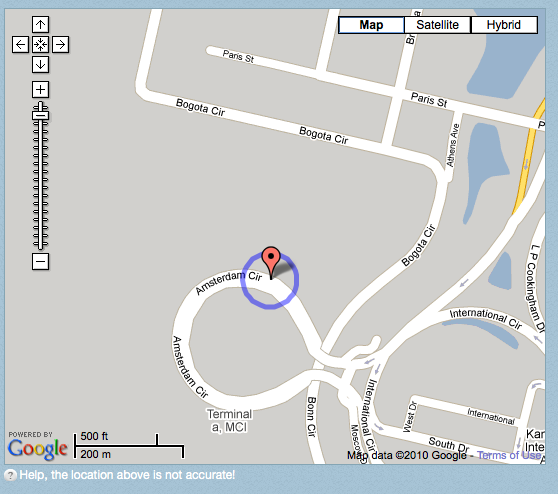This screenshot has width=558, height=494.
Task: Click the question mark help icon
Action: 10,475
